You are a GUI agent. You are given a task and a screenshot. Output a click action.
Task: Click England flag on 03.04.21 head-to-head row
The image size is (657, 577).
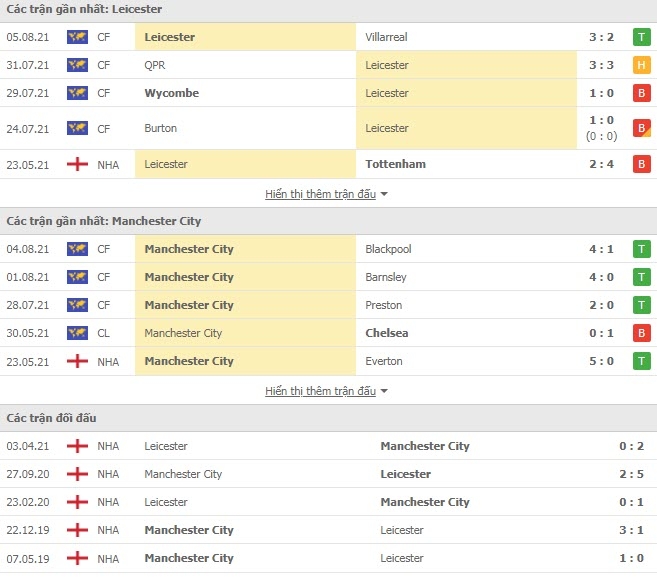(x=77, y=446)
